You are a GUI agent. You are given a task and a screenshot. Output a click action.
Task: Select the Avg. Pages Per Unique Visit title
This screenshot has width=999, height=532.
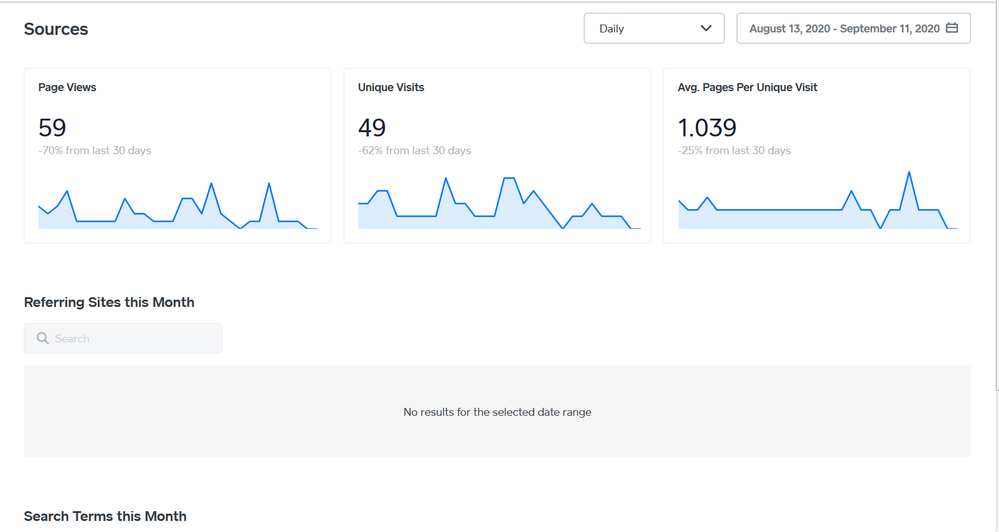[747, 88]
